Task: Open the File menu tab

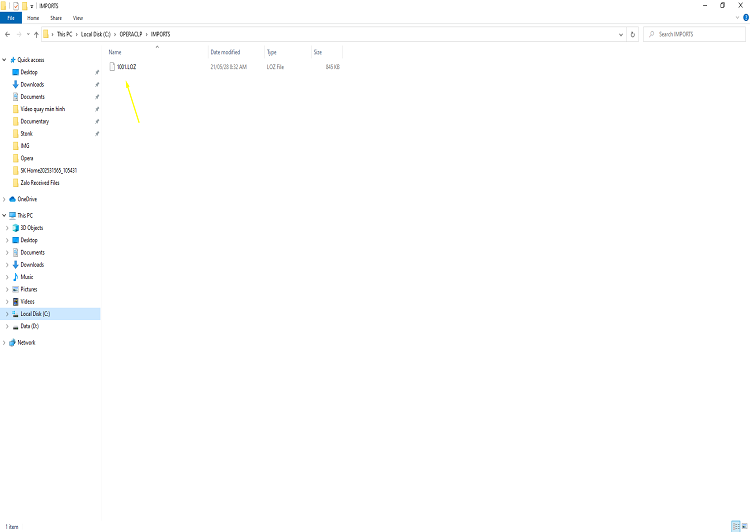Action: 11,18
